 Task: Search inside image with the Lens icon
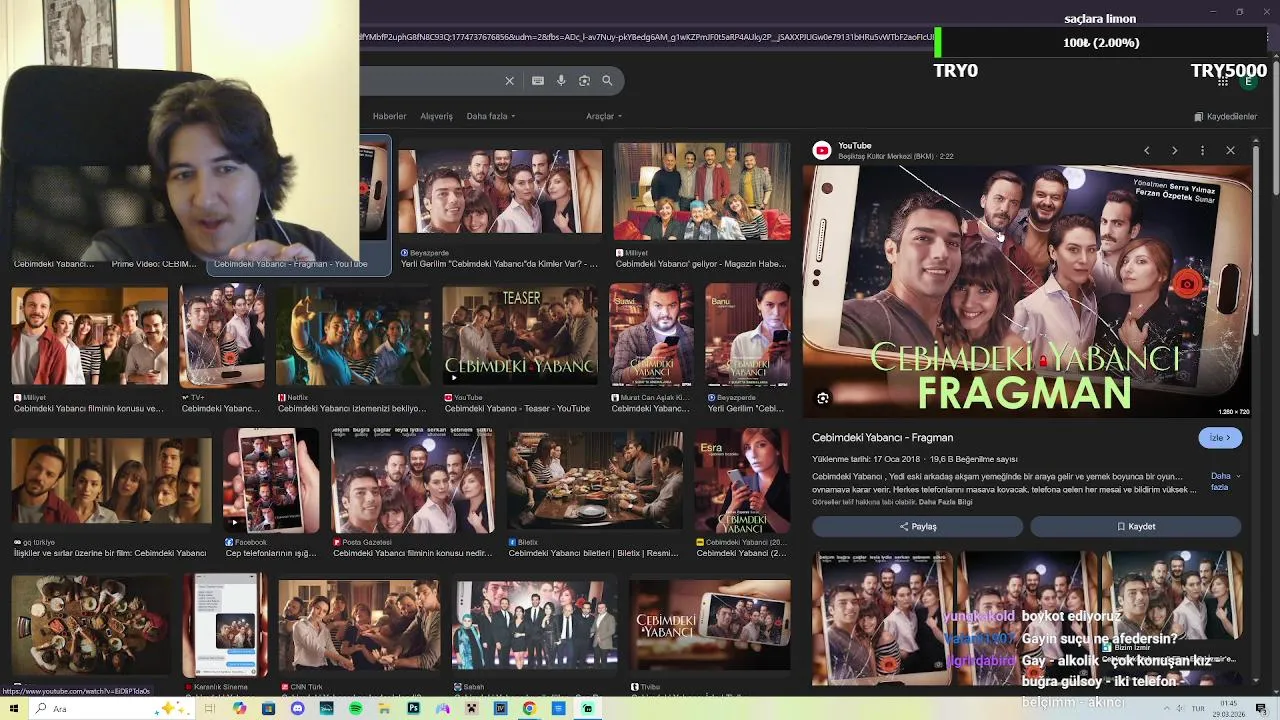tap(823, 398)
